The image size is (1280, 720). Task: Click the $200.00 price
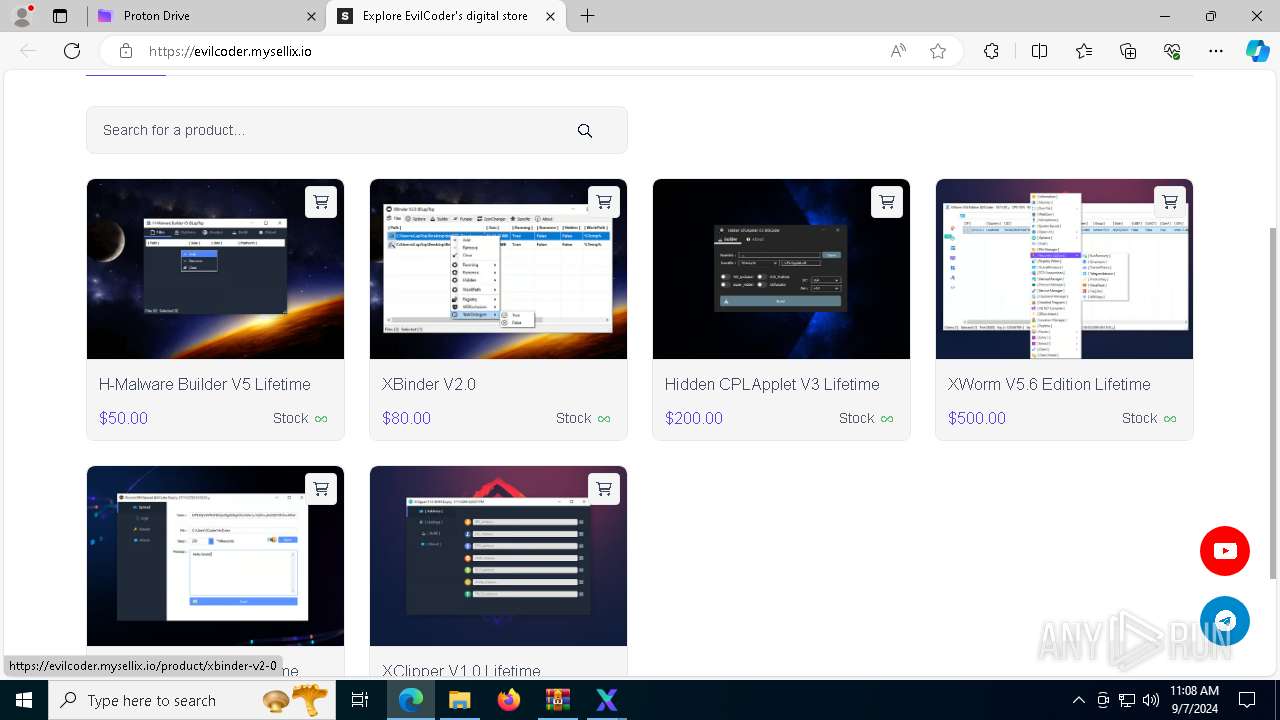[x=693, y=418]
